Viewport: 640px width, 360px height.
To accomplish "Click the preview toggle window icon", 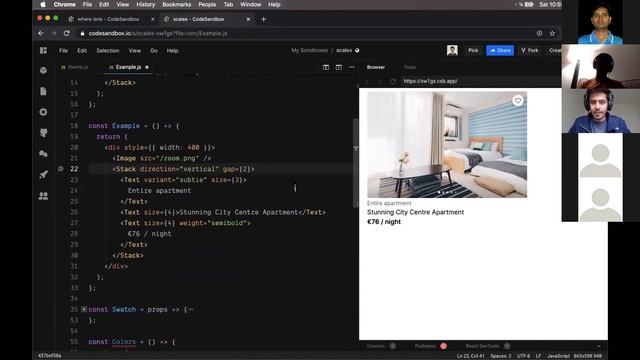I will pos(339,67).
